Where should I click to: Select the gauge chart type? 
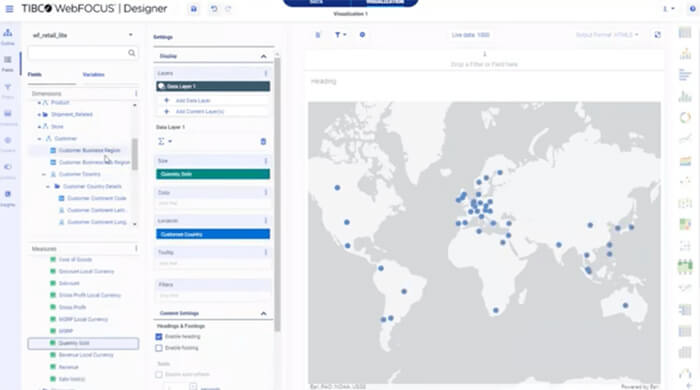(685, 373)
